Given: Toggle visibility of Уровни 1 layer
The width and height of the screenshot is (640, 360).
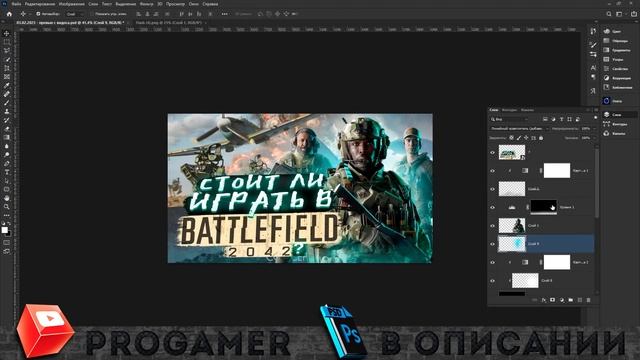Looking at the screenshot, I should click(x=492, y=207).
